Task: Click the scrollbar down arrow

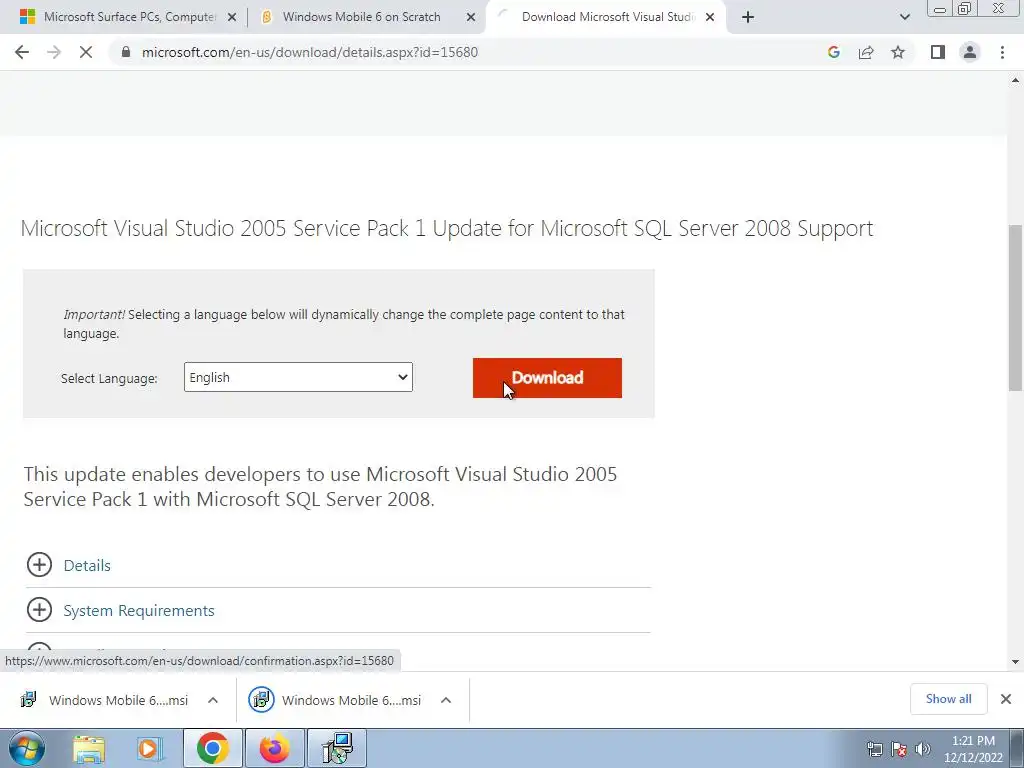Action: [x=1015, y=662]
